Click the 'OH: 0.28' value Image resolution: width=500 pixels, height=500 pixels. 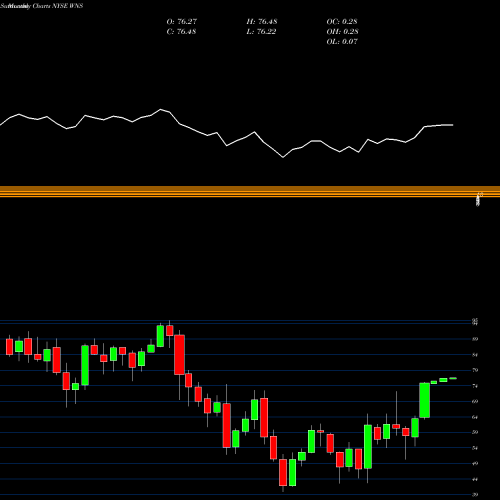point(342,31)
